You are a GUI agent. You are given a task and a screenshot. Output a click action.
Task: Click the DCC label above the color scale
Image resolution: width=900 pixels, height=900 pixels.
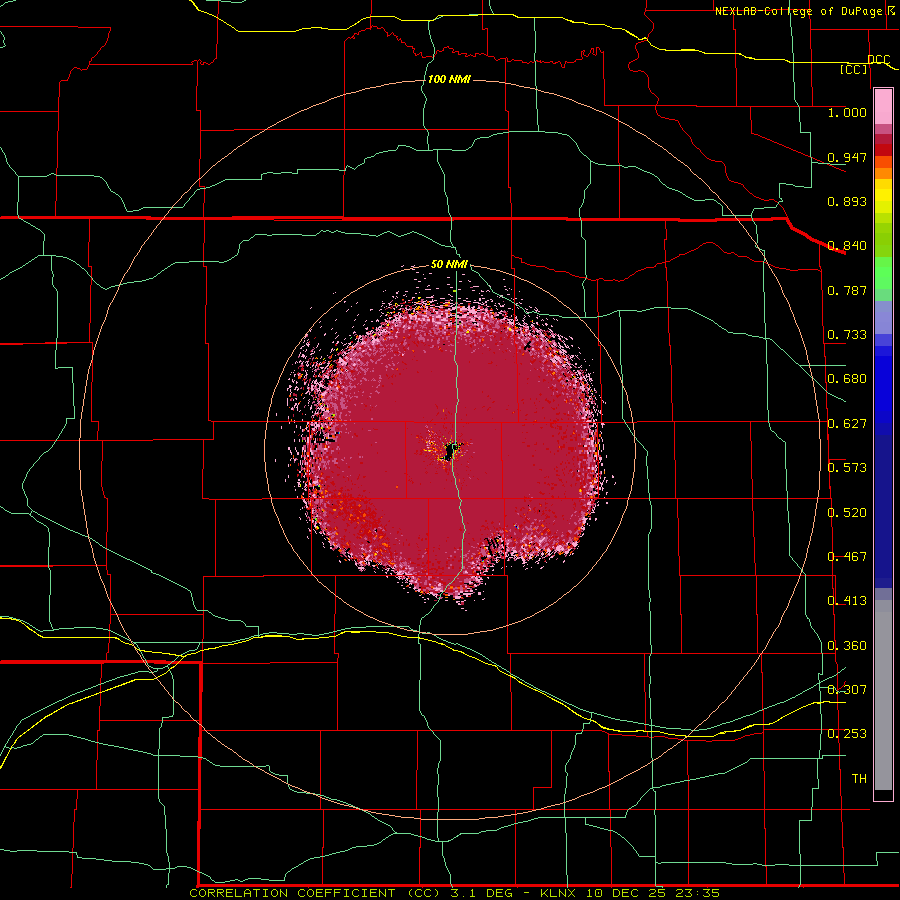[878, 59]
